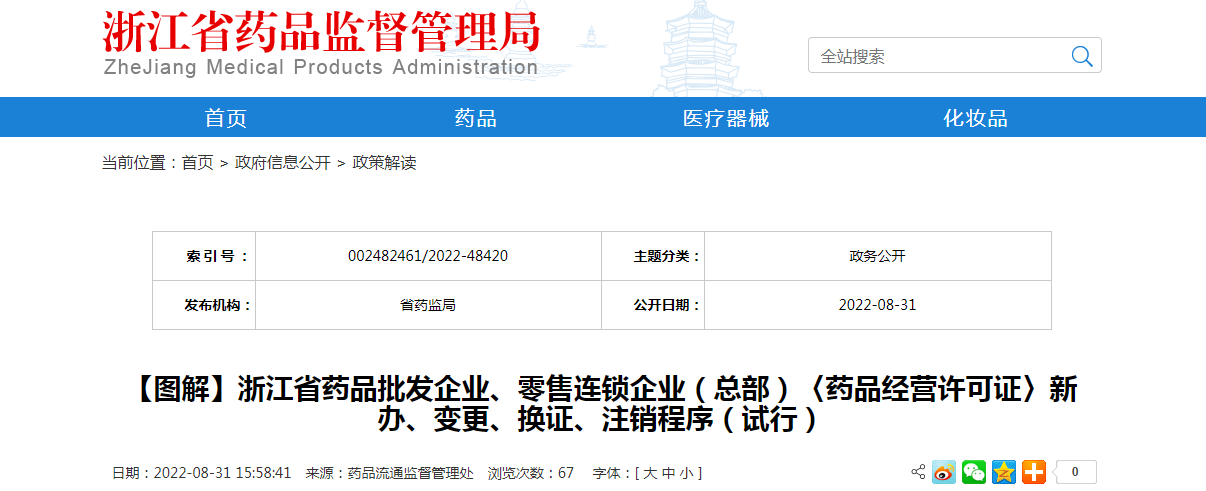Viewport: 1206px width, 491px height.
Task: Click the 发布机构 label cell
Action: 204,305
